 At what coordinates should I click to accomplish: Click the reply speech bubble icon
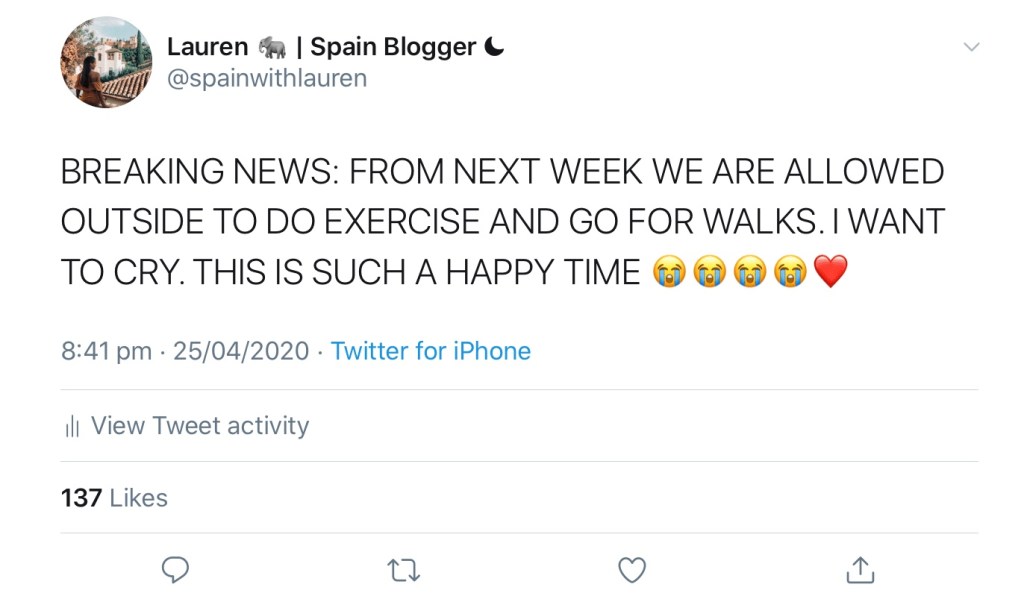click(176, 569)
